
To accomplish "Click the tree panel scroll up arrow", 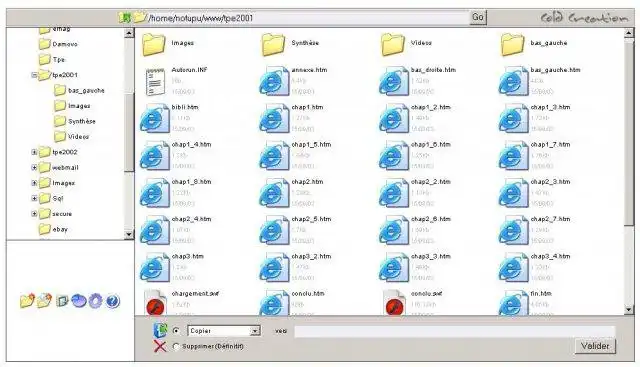I will [129, 33].
